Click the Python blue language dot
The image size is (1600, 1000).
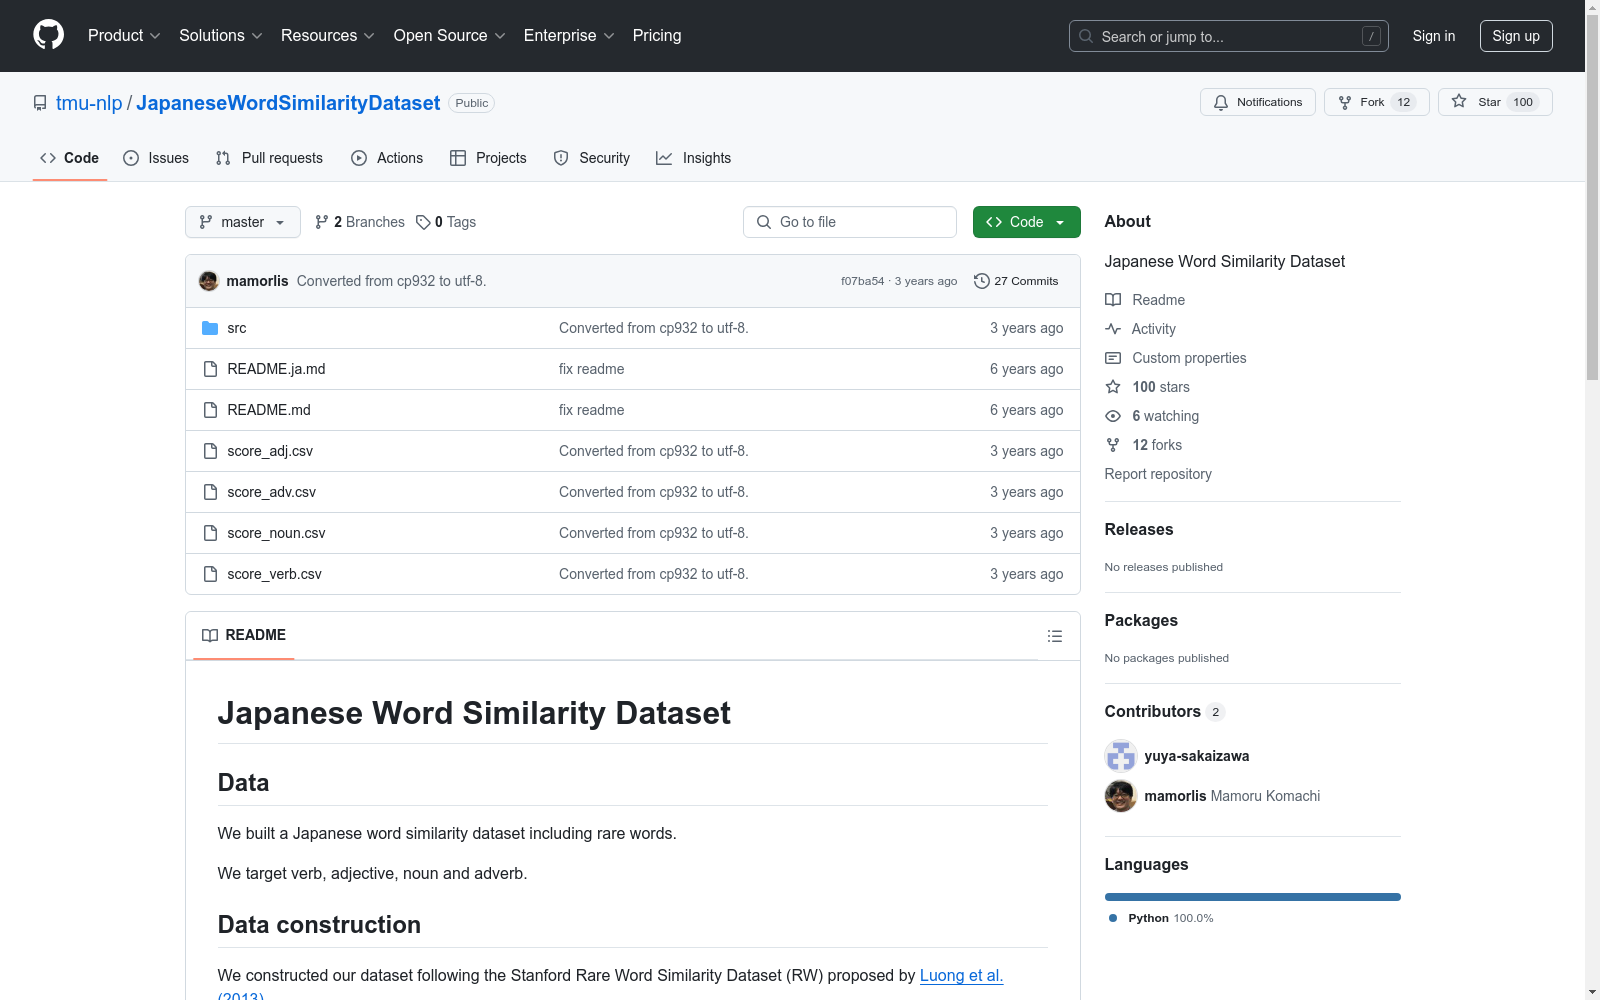point(1113,918)
